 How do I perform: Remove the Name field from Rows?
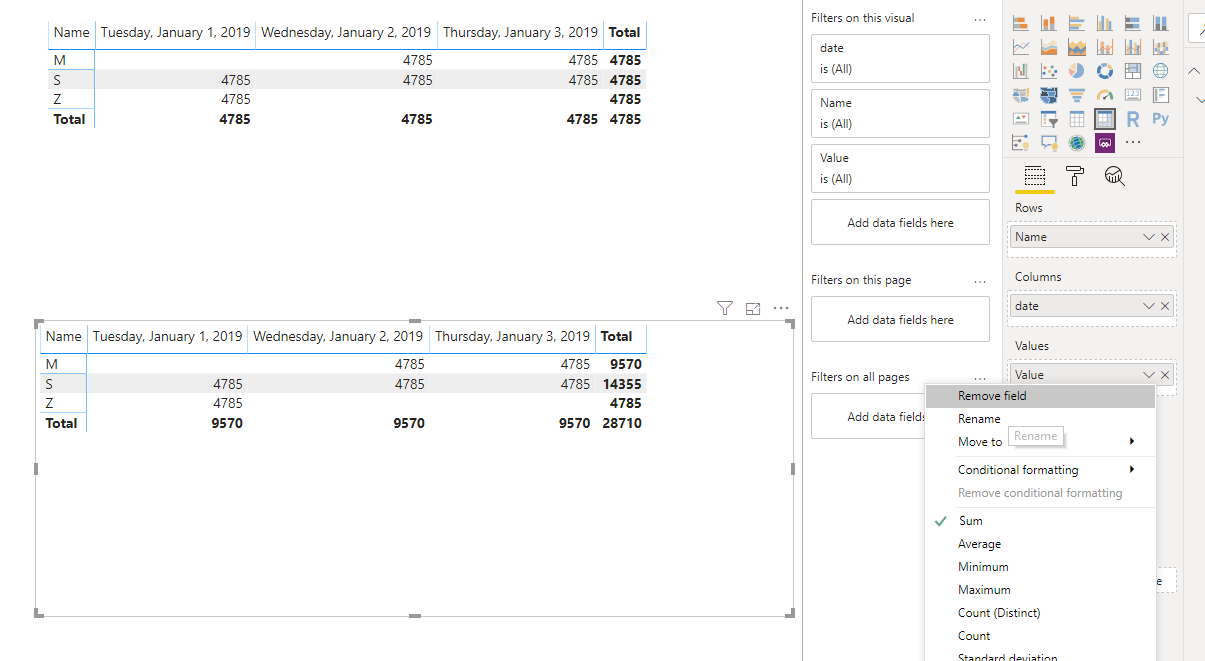point(1165,237)
